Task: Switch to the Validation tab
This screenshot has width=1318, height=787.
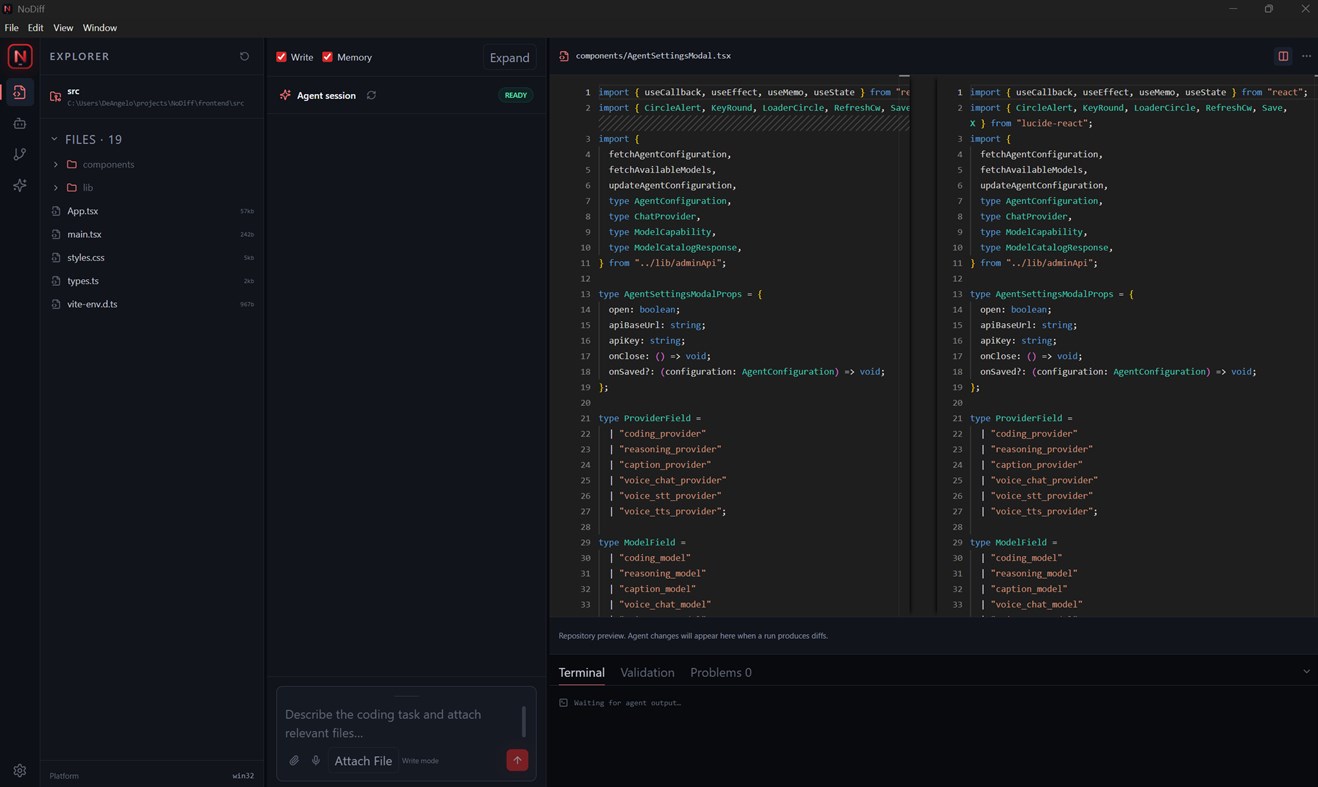Action: tap(647, 673)
